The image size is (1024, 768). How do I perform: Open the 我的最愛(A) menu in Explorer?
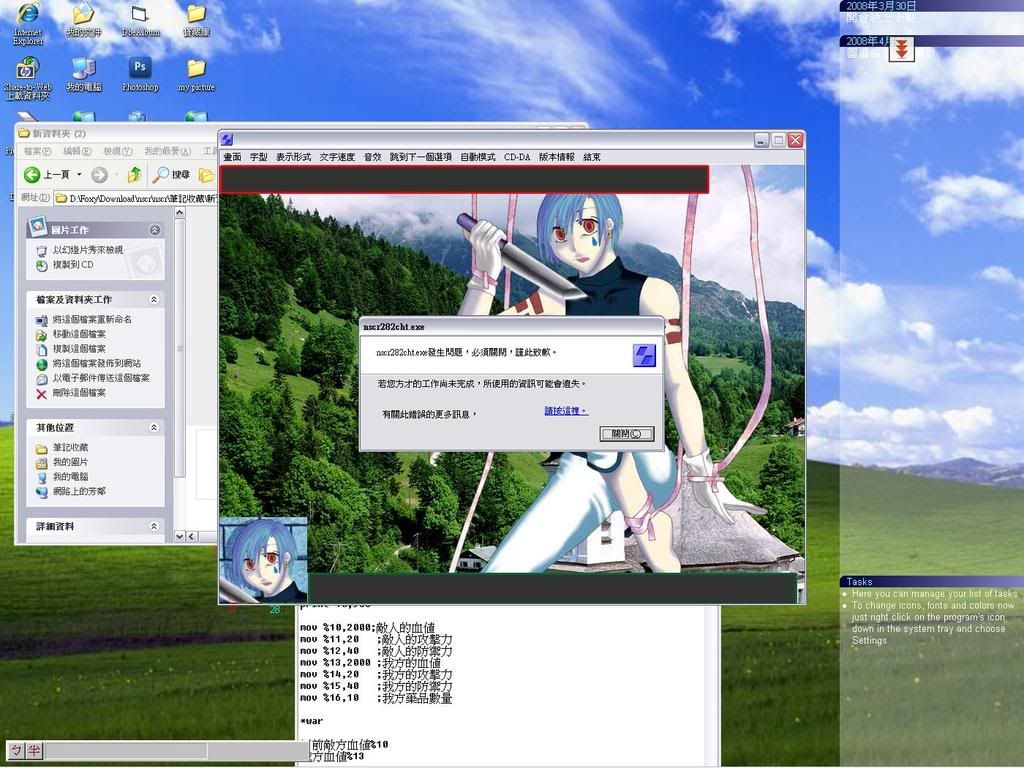point(167,152)
